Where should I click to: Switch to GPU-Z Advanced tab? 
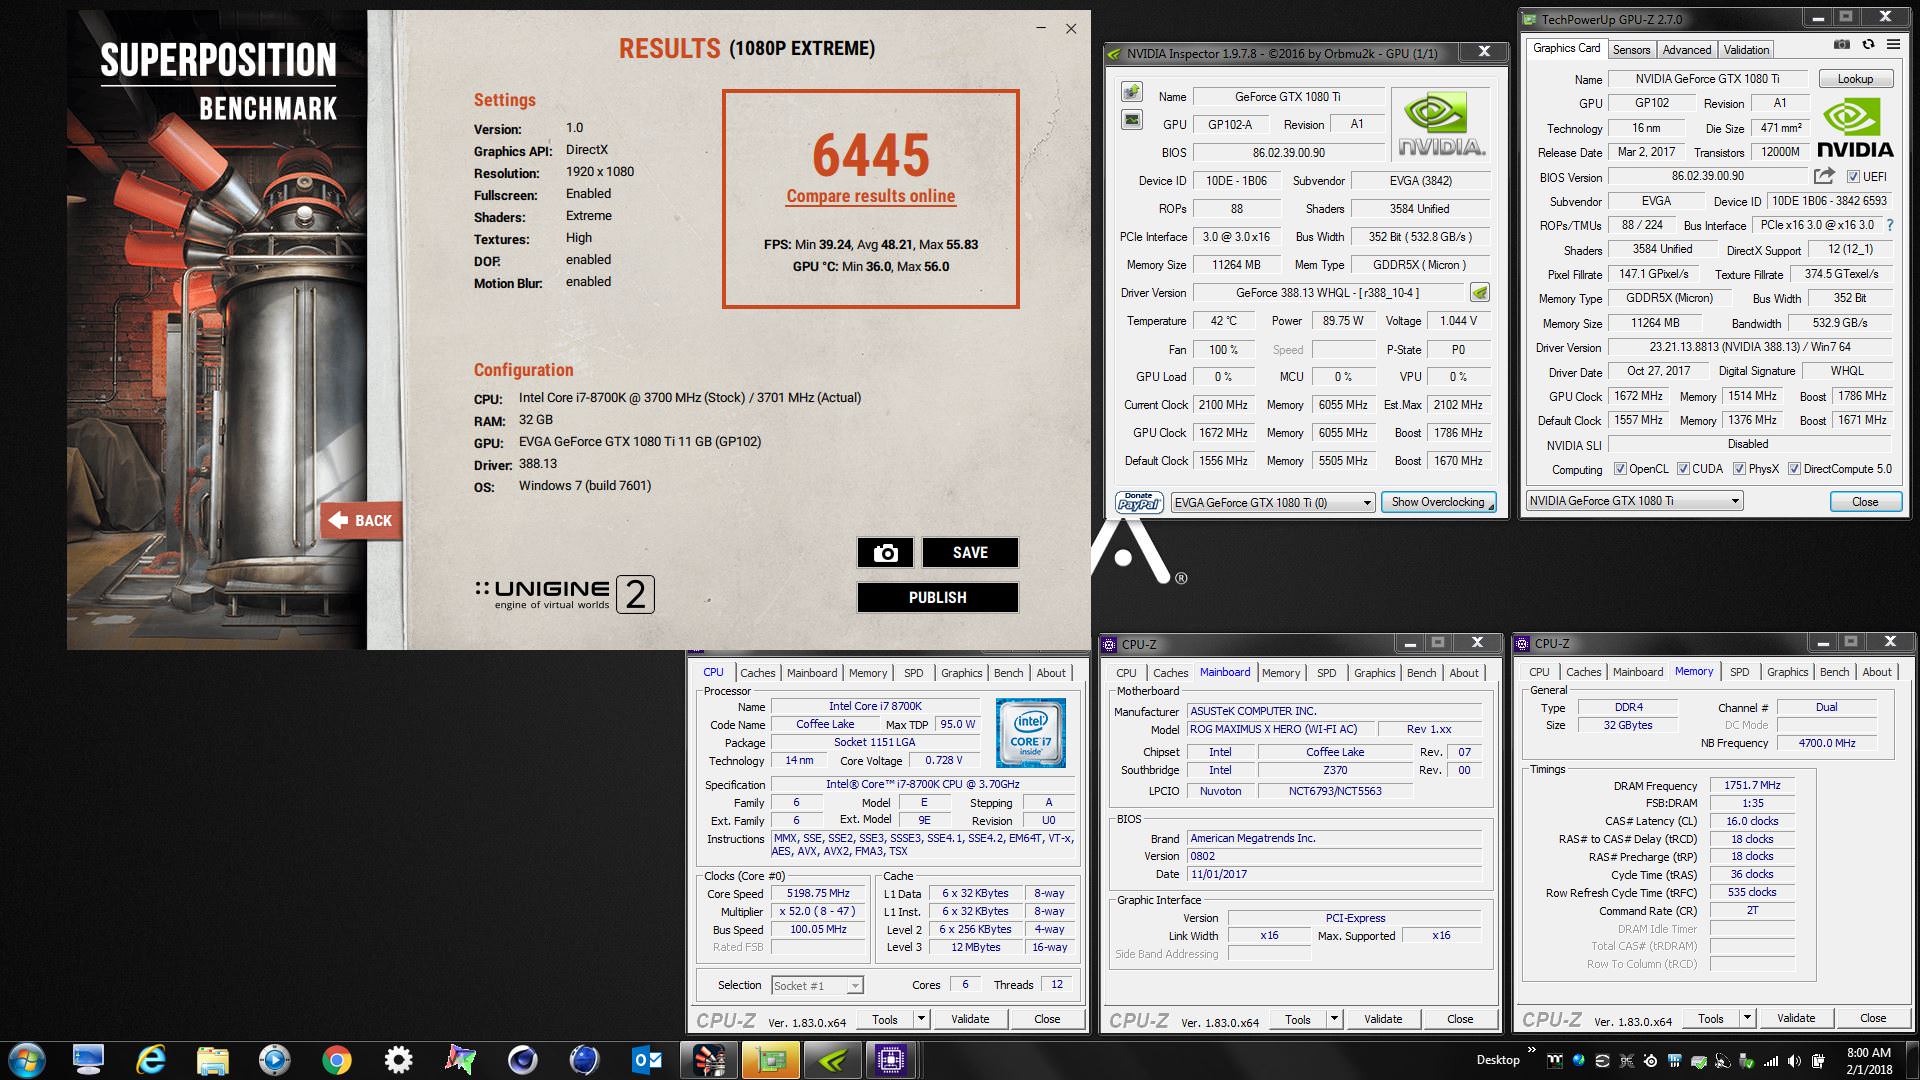[x=1687, y=49]
